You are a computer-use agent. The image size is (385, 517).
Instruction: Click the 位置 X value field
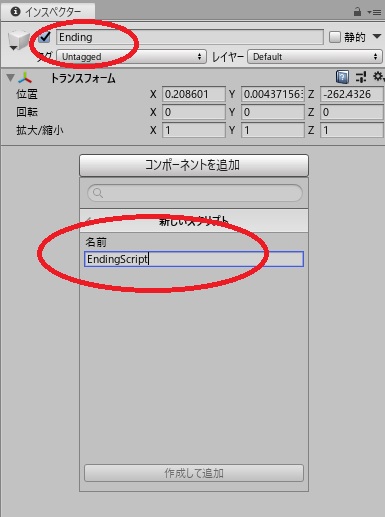[x=194, y=94]
